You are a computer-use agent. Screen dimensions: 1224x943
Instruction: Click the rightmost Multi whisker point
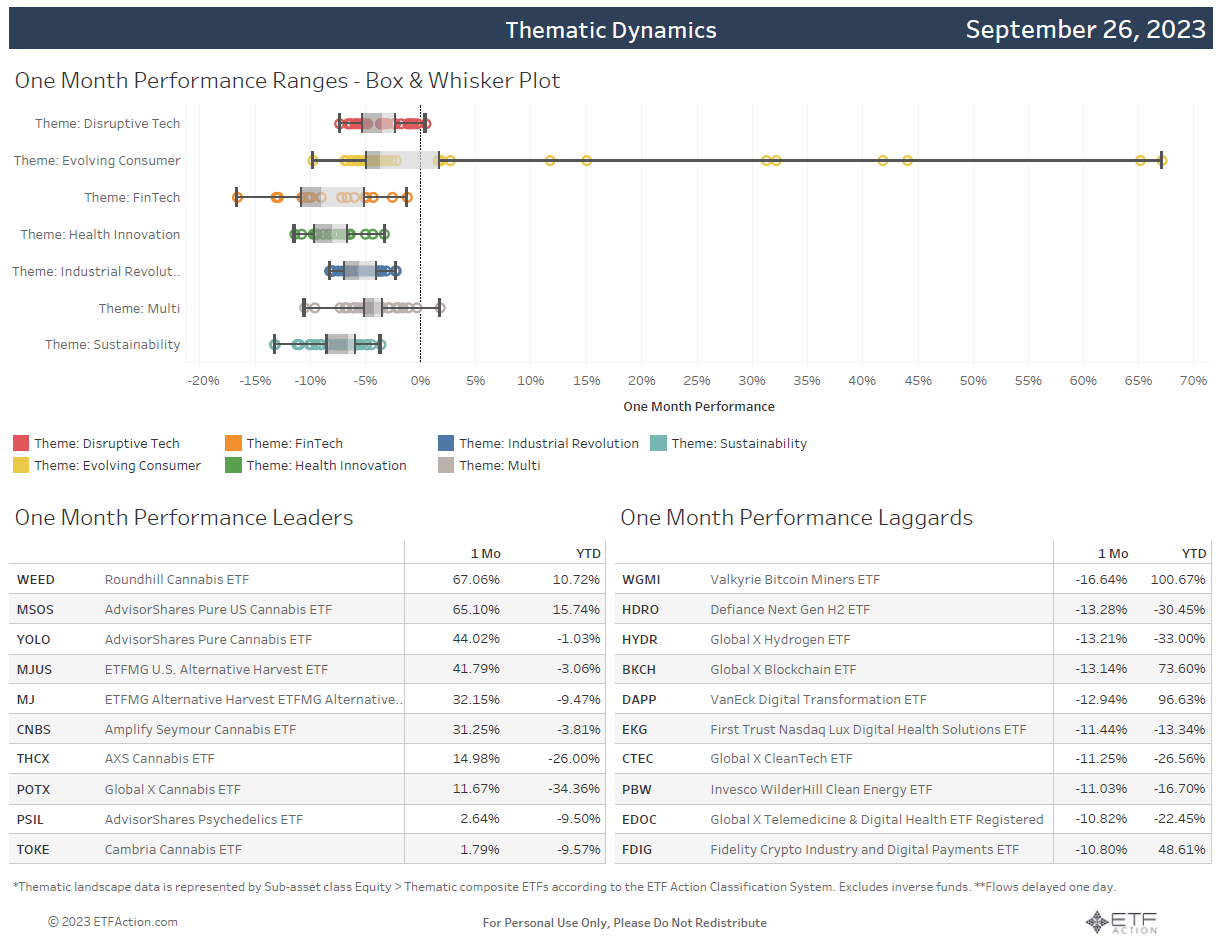(x=440, y=308)
